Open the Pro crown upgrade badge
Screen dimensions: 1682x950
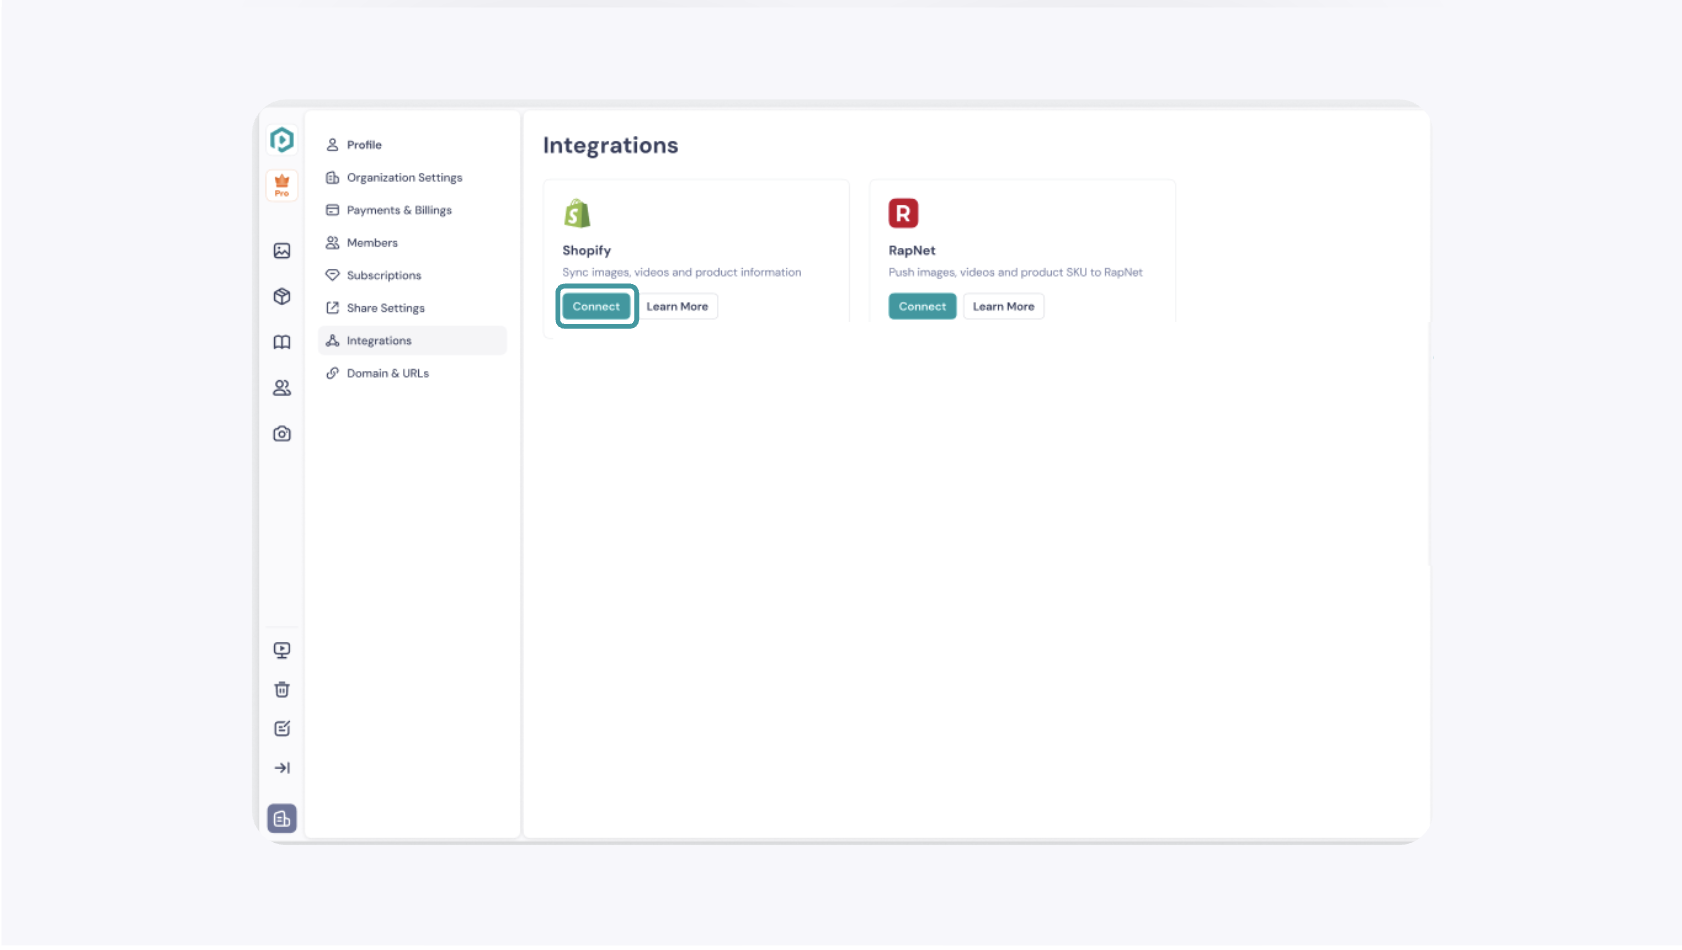[x=282, y=185]
